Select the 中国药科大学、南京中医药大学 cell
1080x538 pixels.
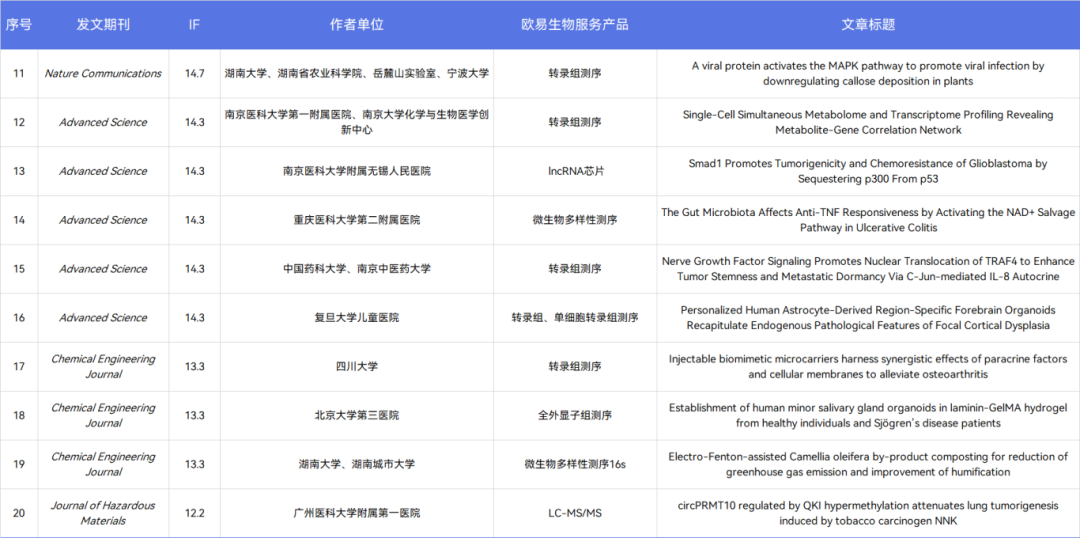357,269
